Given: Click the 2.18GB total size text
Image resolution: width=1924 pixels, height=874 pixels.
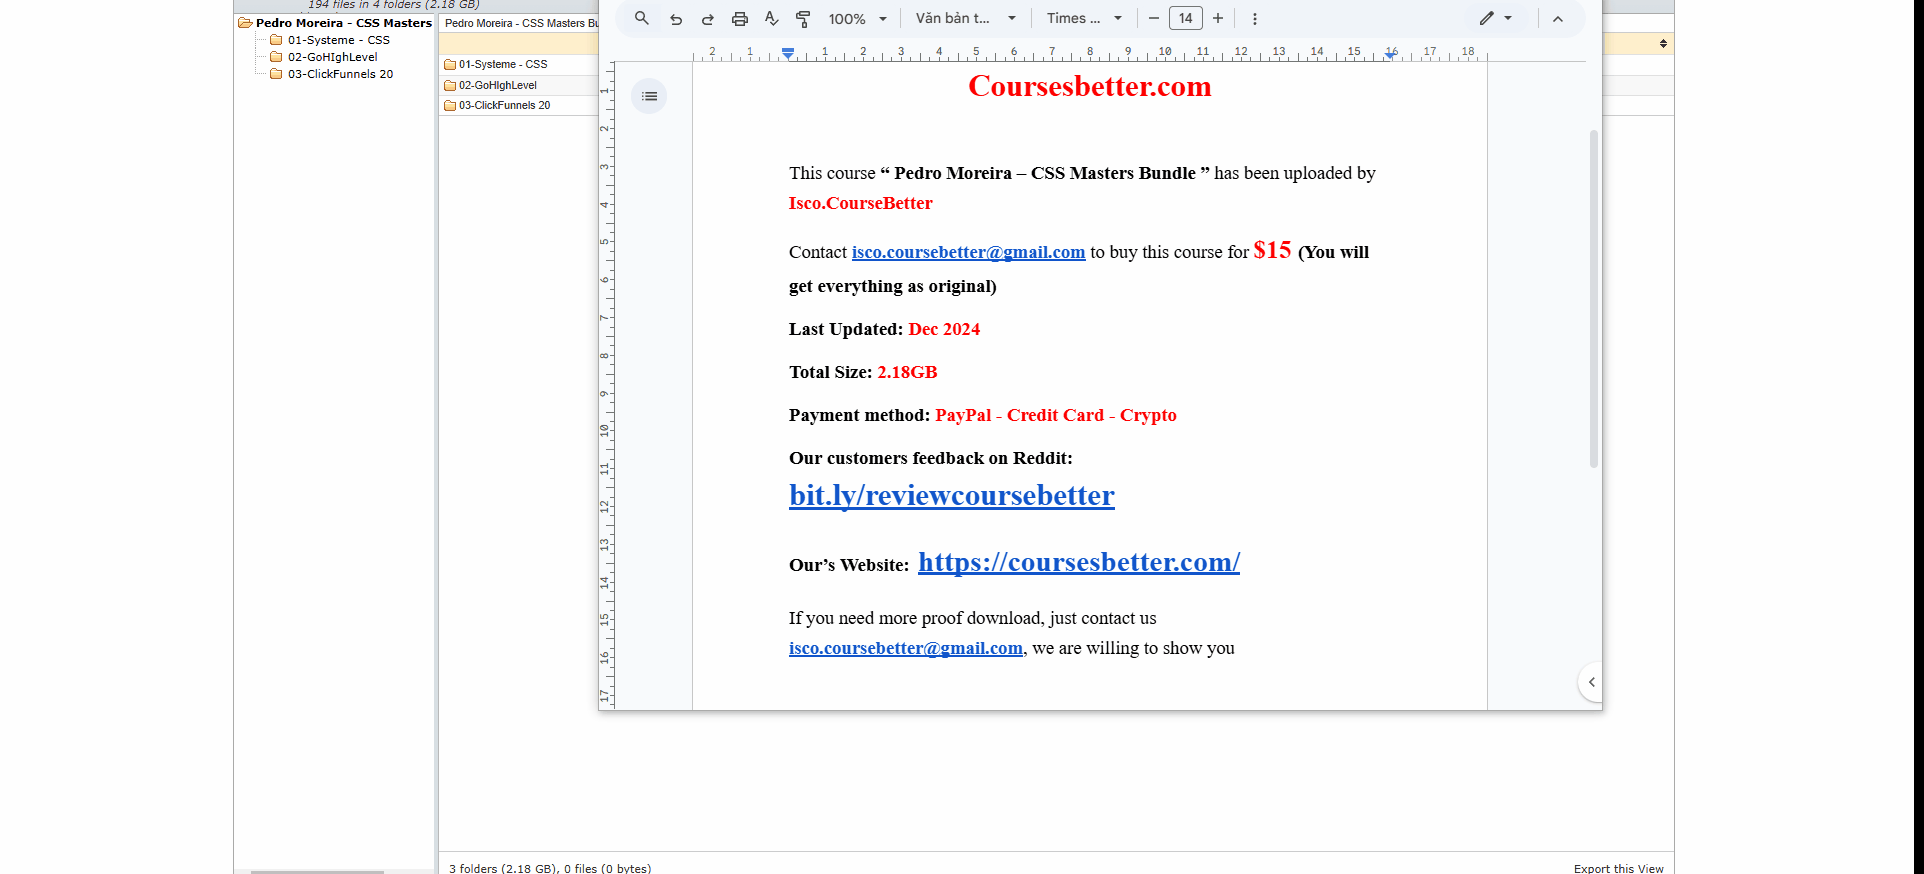Looking at the screenshot, I should tap(907, 372).
